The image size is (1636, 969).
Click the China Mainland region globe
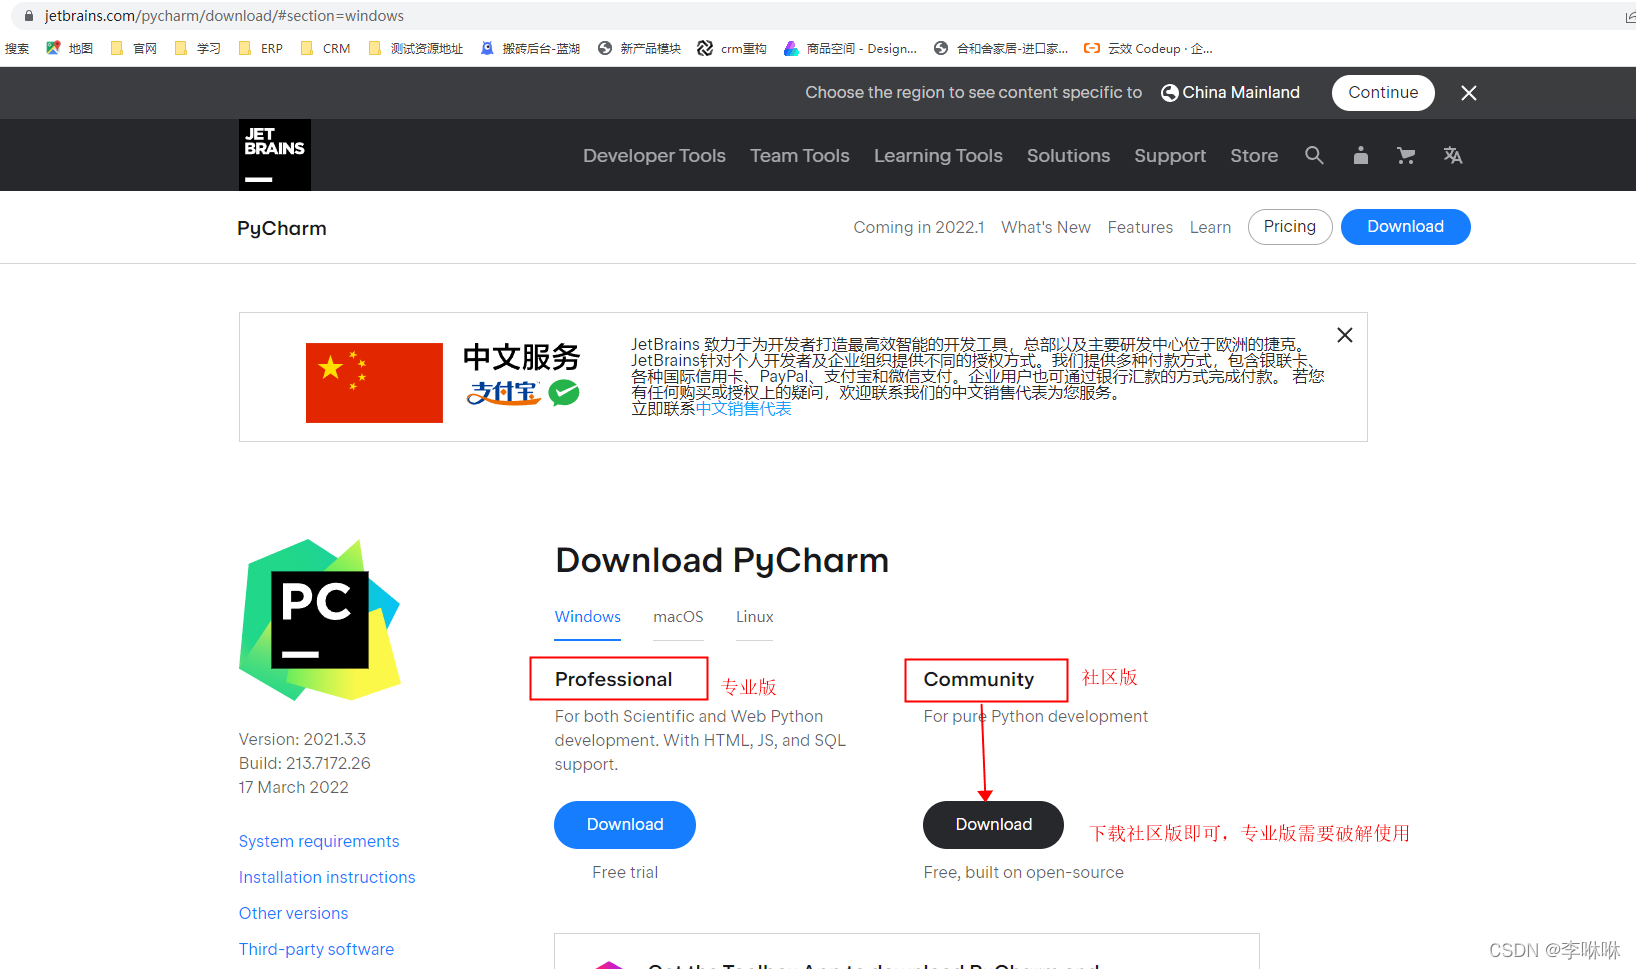tap(1169, 93)
